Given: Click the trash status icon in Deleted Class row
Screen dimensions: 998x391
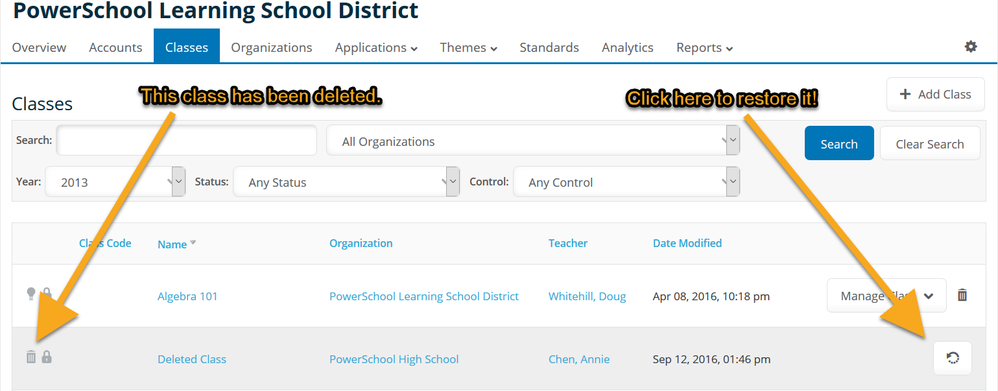Looking at the screenshot, I should pos(31,357).
